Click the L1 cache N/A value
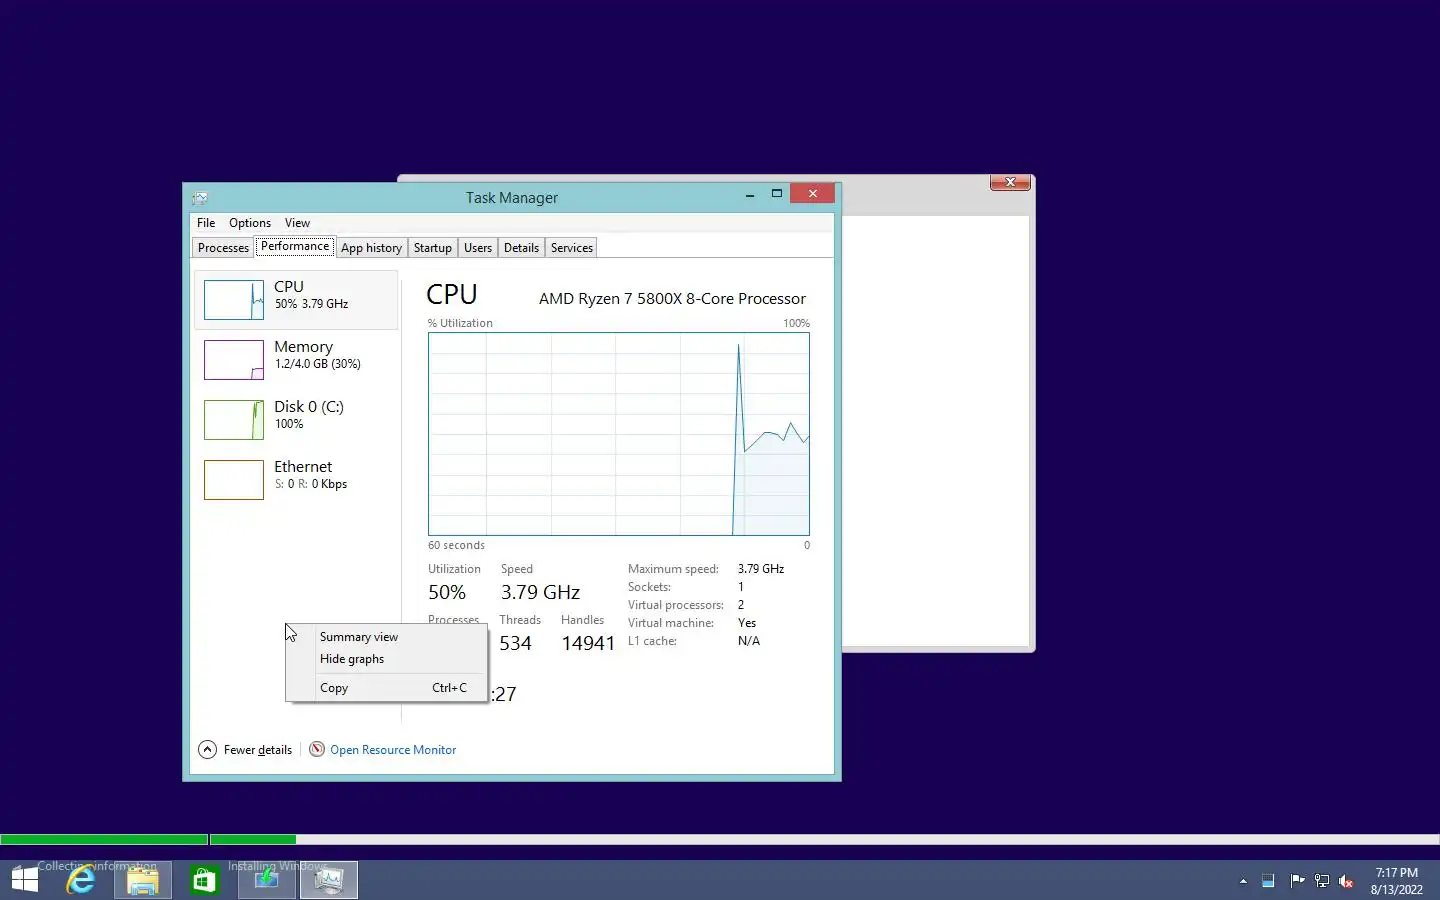1440x900 pixels. click(x=749, y=641)
